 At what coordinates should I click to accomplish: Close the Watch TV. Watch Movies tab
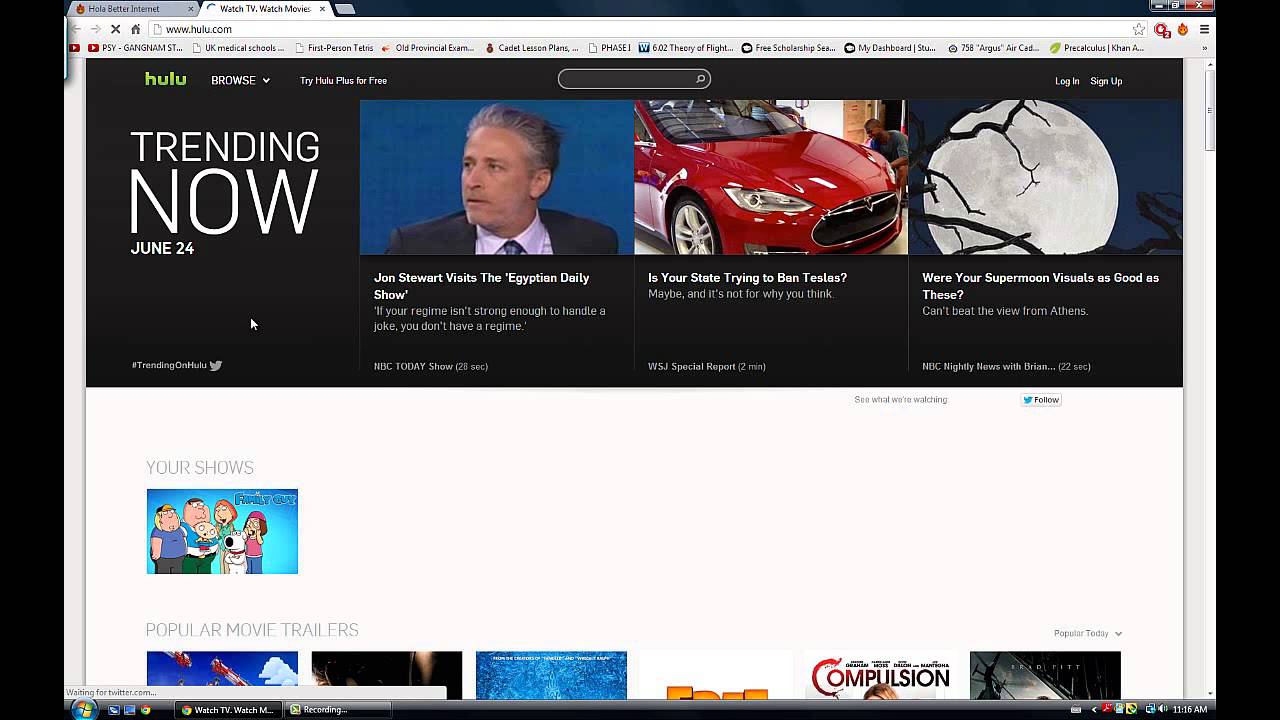322,9
